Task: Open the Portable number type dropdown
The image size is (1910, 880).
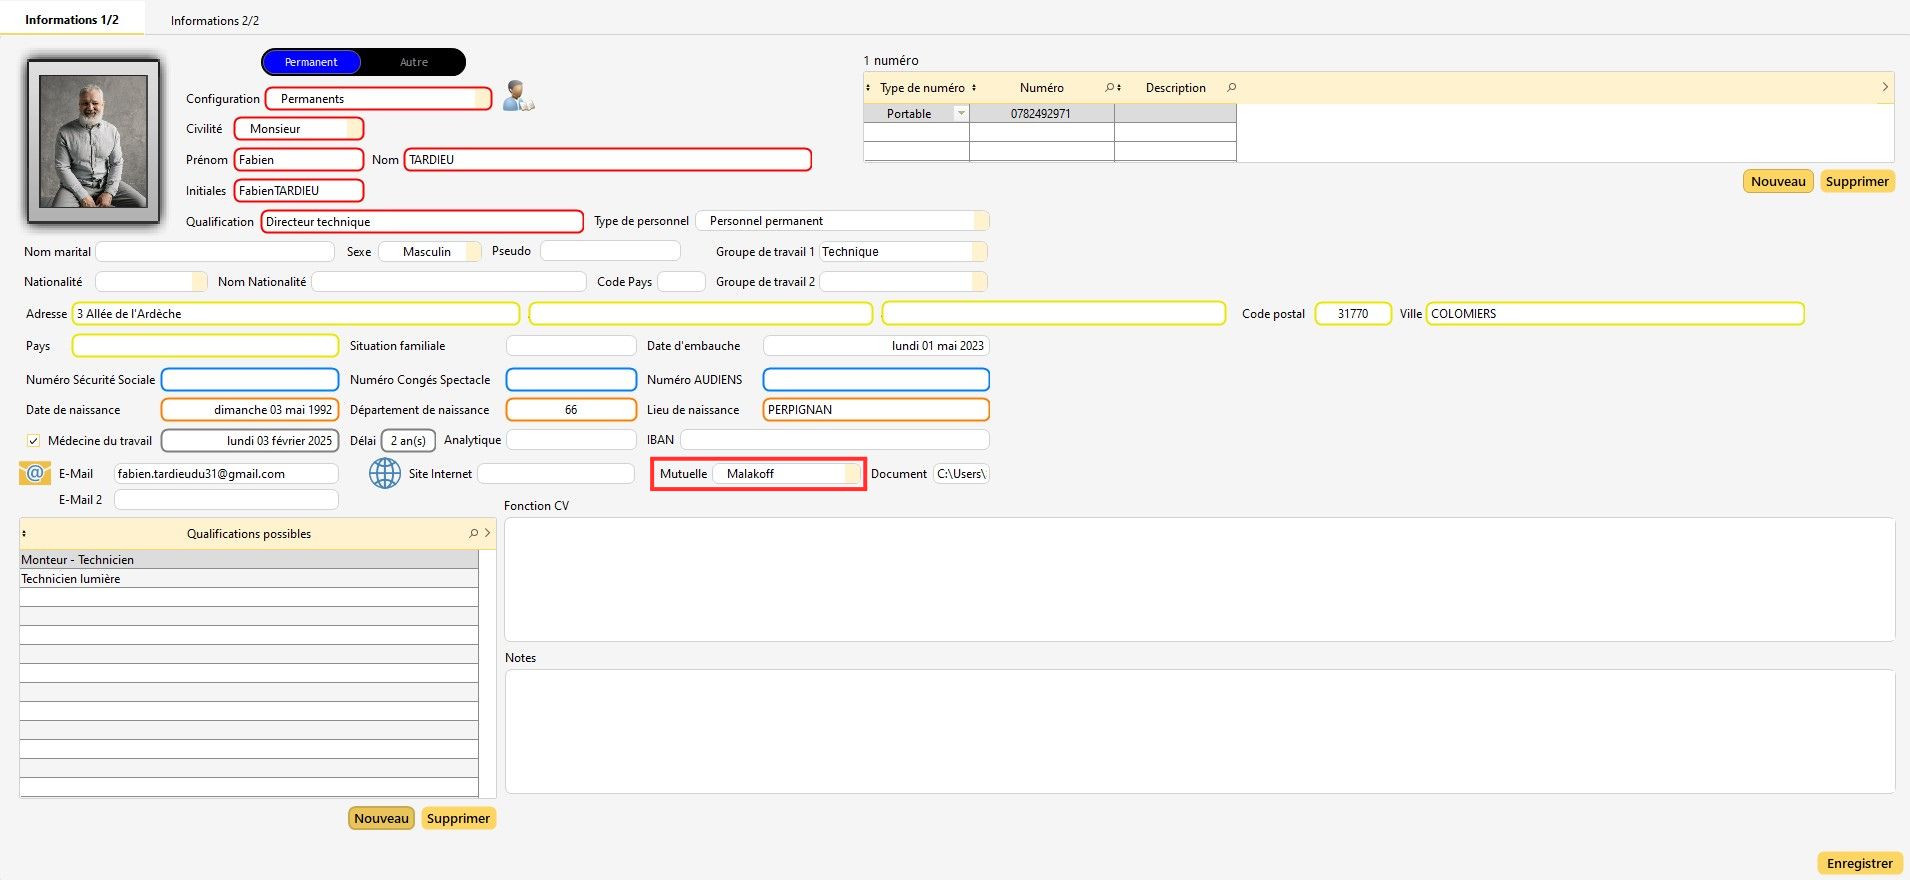Action: tap(961, 114)
